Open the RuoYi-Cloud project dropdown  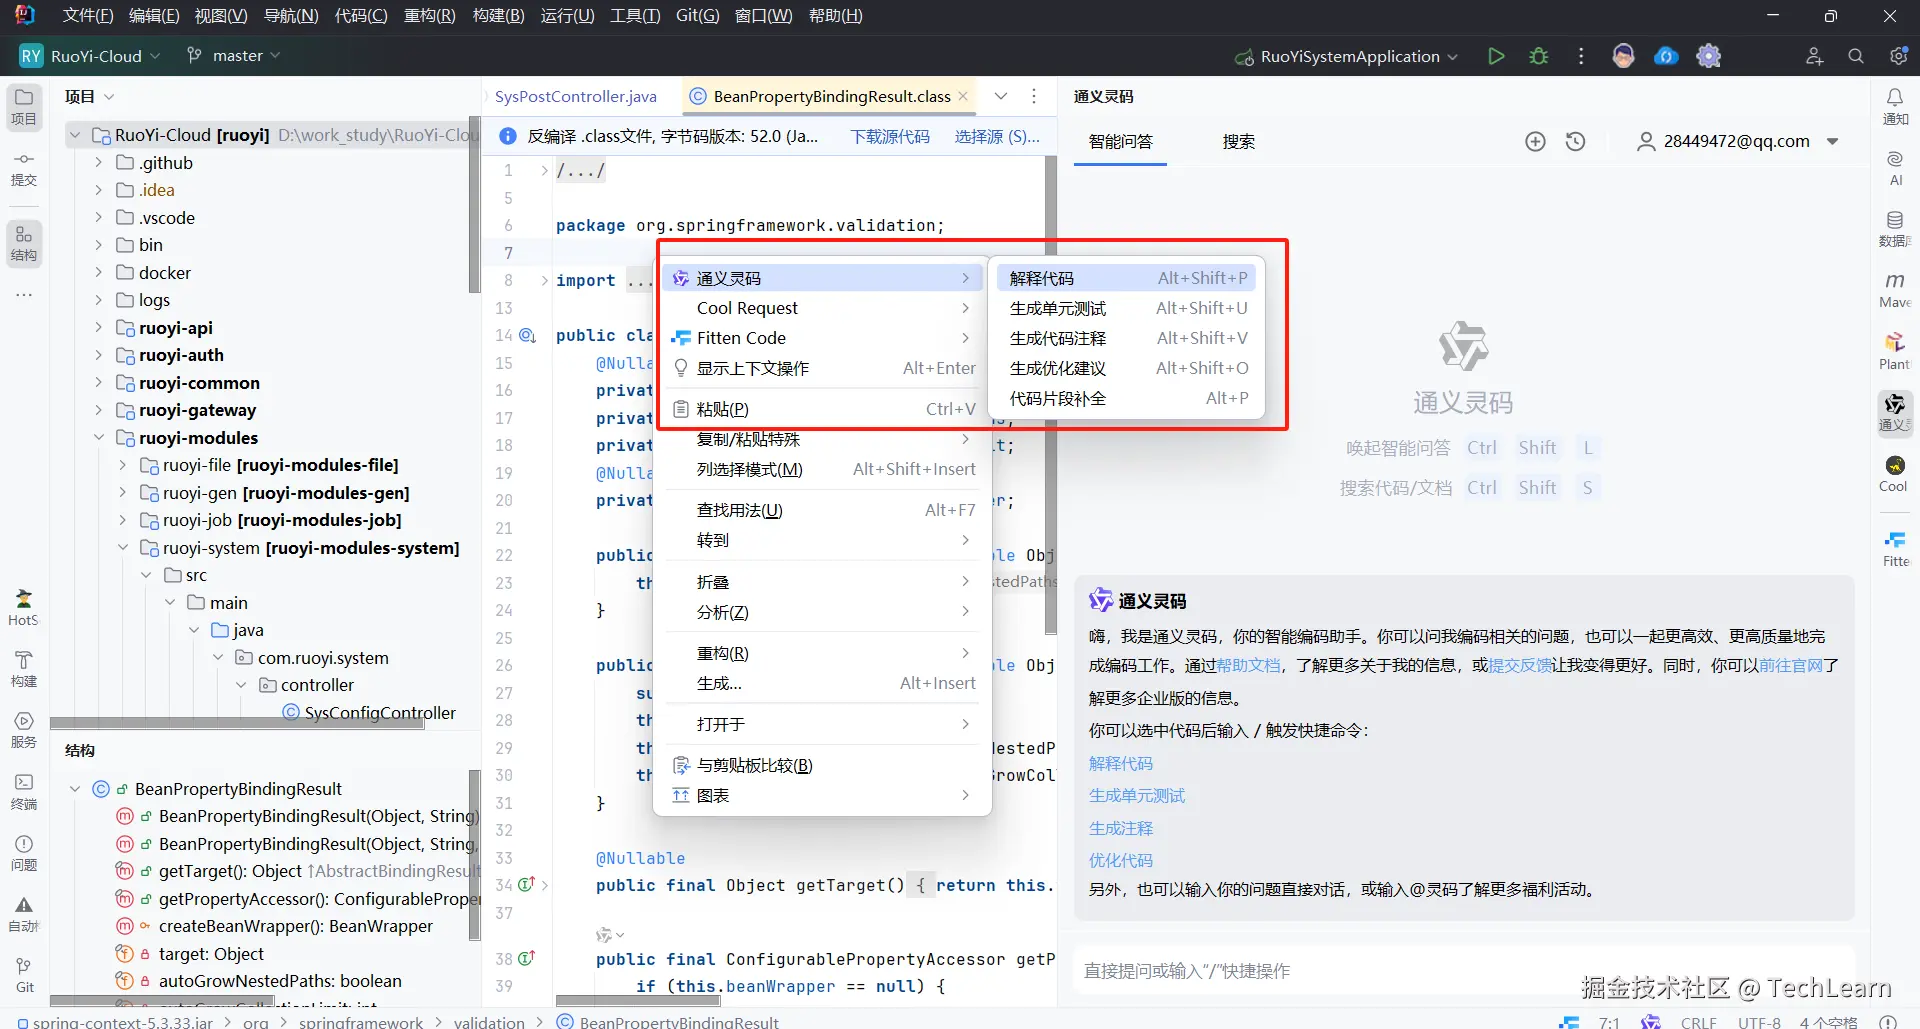(90, 56)
